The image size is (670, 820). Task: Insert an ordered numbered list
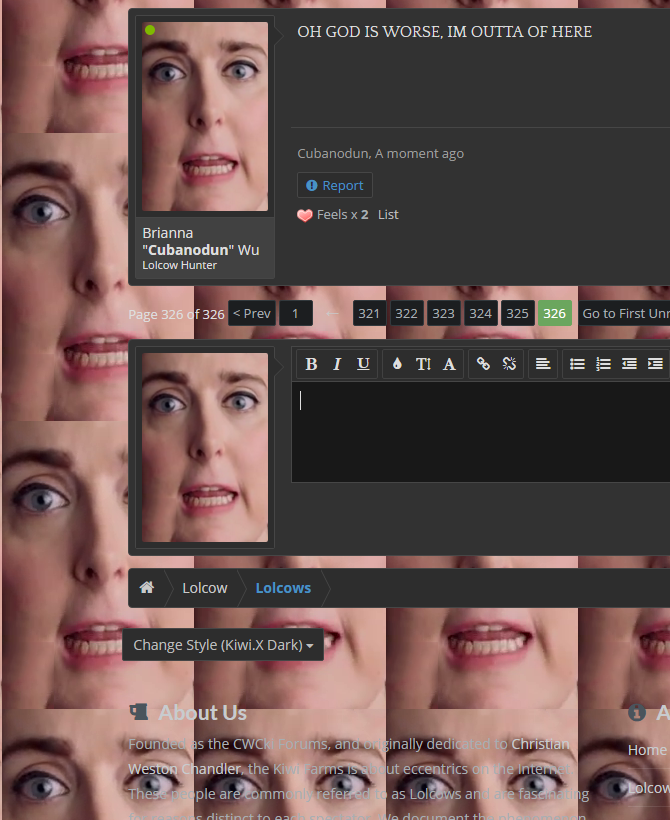[603, 364]
